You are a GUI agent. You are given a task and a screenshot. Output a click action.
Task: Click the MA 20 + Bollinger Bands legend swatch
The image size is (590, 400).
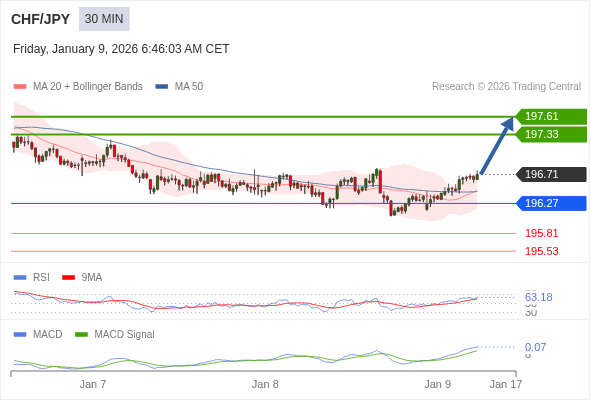(x=20, y=87)
